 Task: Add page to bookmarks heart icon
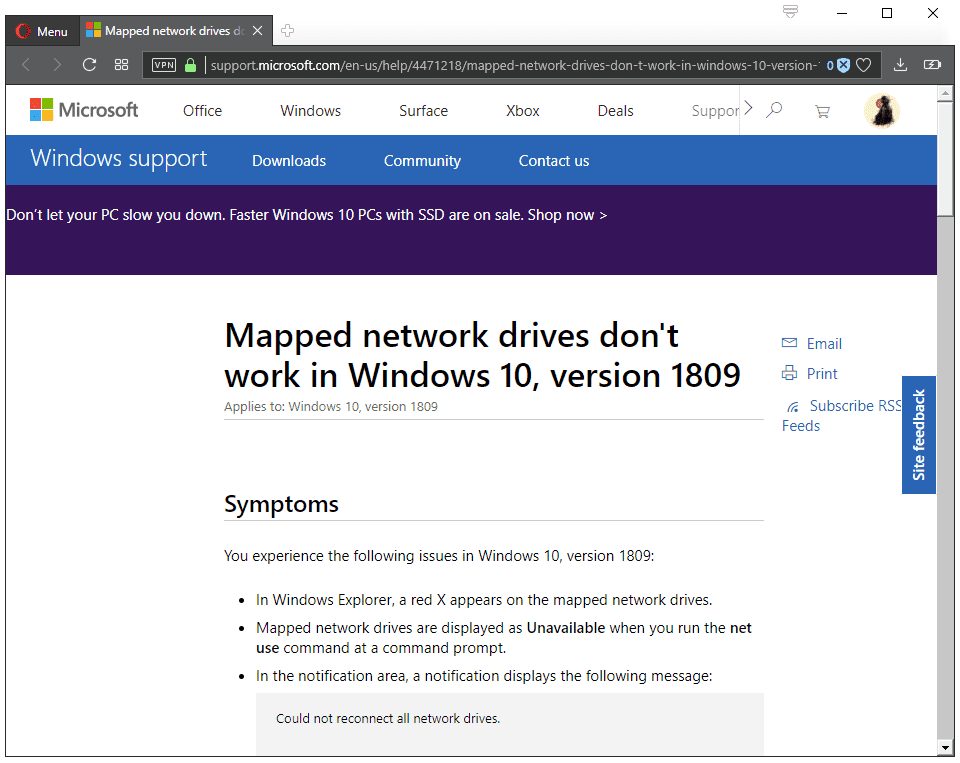863,65
